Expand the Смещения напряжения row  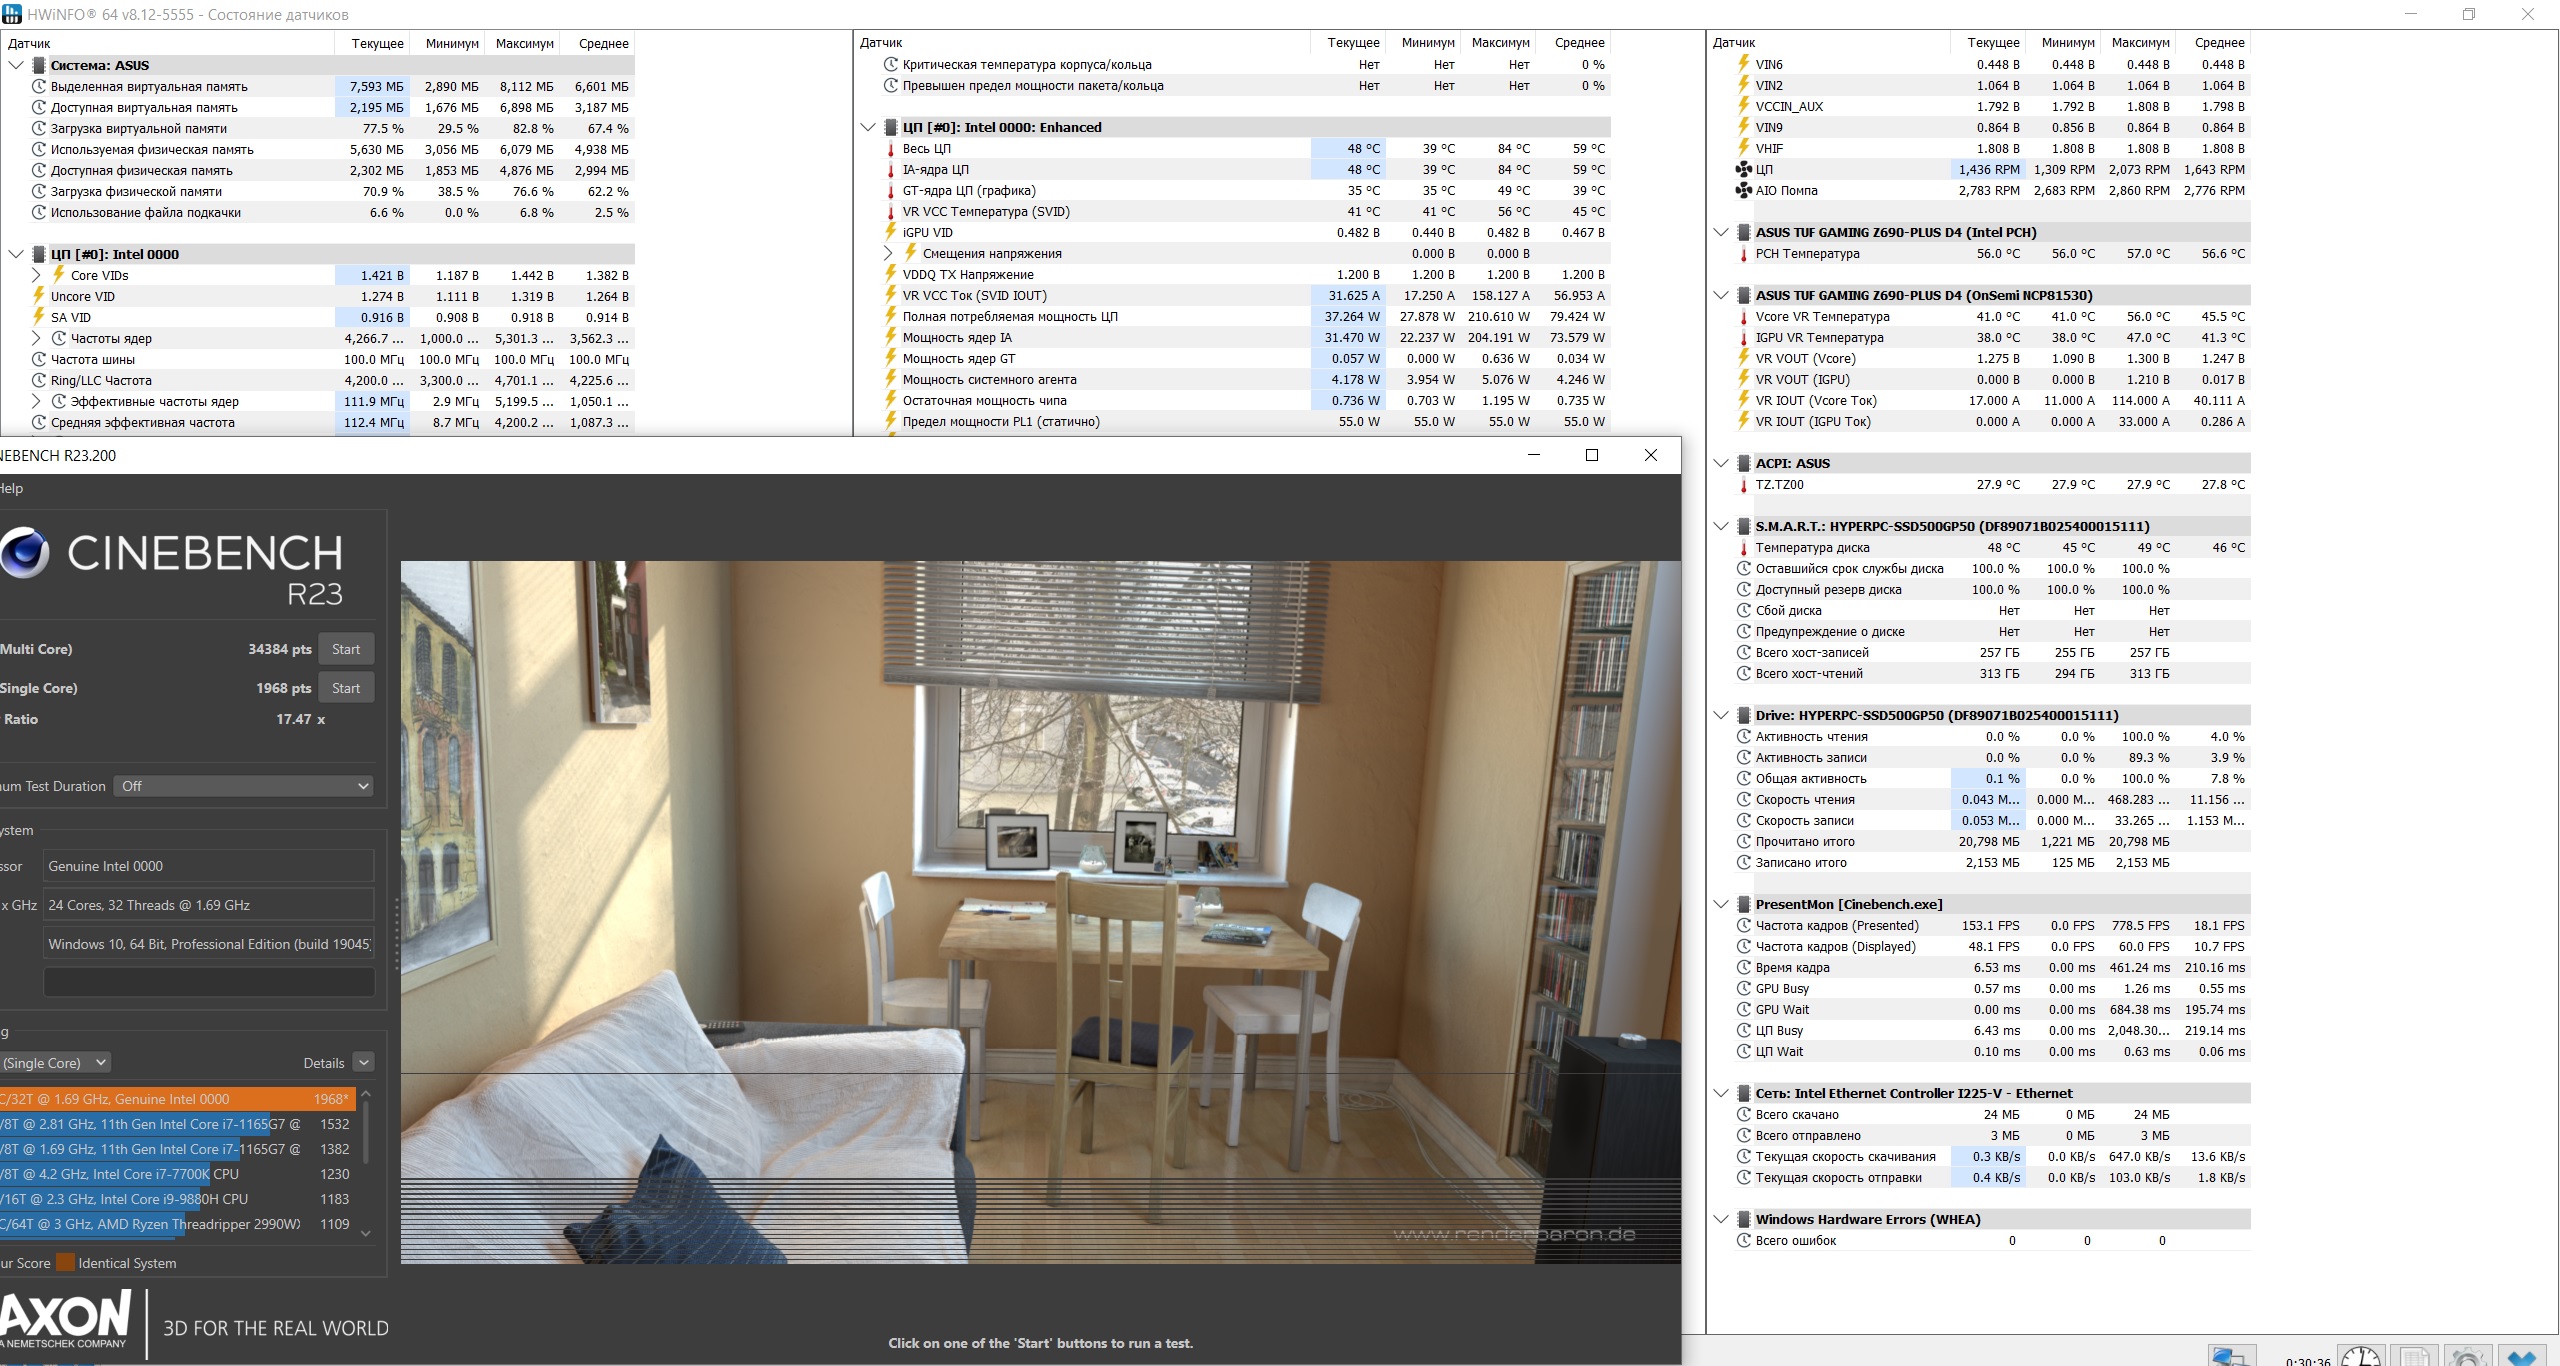tap(888, 253)
